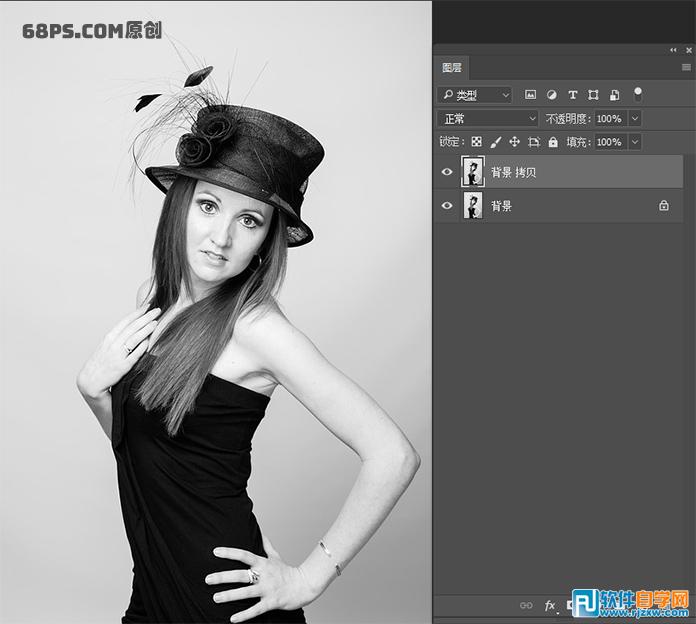Toggle visibility of the 背景 layer

point(447,206)
